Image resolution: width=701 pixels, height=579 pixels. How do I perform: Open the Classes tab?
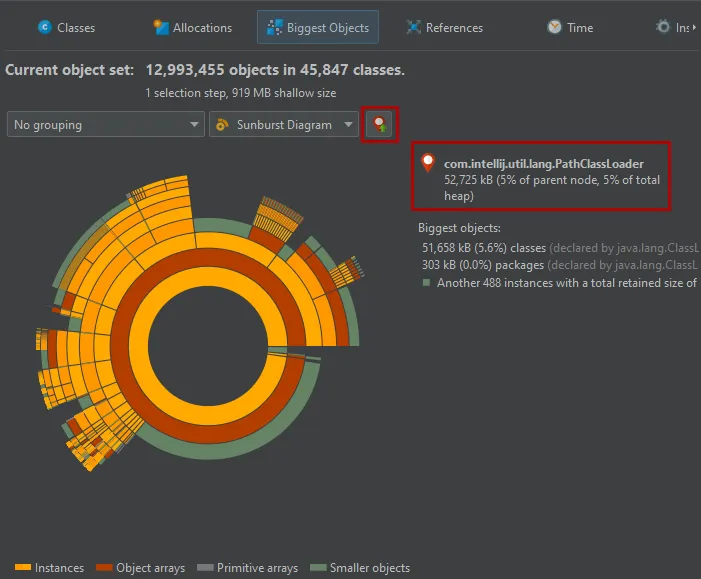(x=67, y=28)
